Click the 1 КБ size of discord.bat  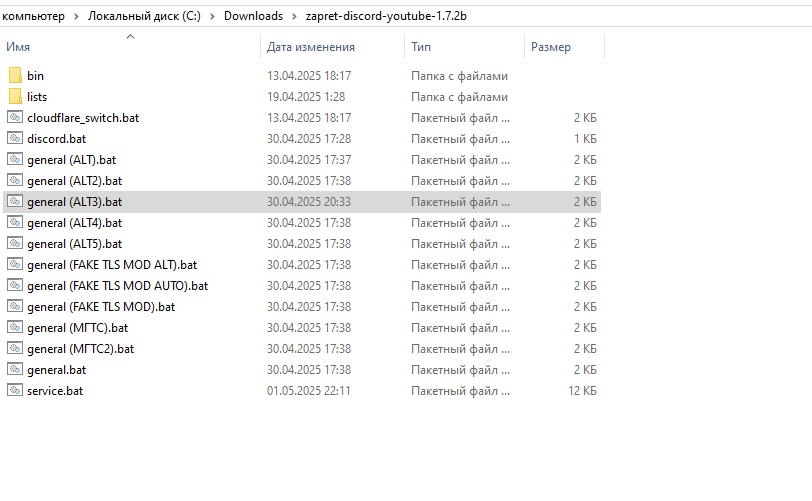coord(585,139)
